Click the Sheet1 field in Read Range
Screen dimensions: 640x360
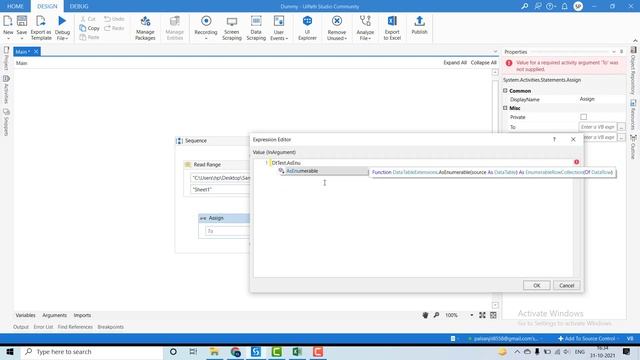coord(220,189)
